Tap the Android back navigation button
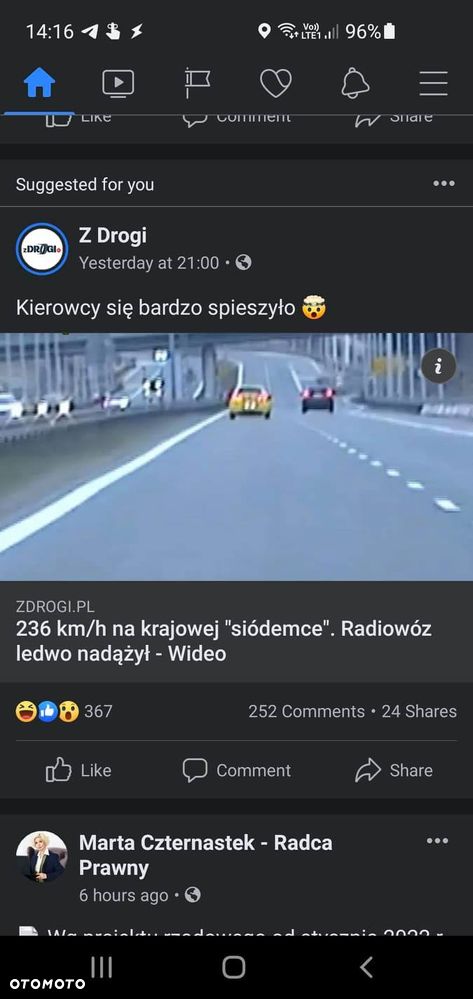This screenshot has height=999, width=473. tap(366, 967)
